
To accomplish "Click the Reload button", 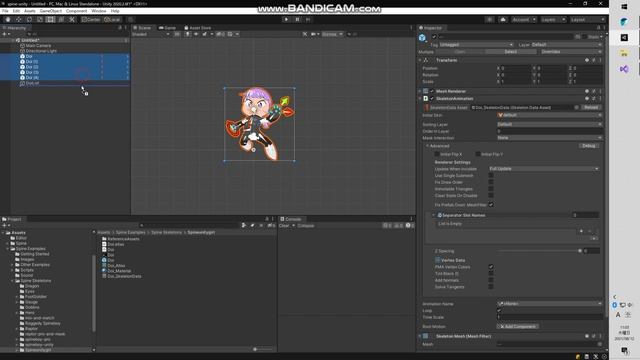I will [591, 107].
